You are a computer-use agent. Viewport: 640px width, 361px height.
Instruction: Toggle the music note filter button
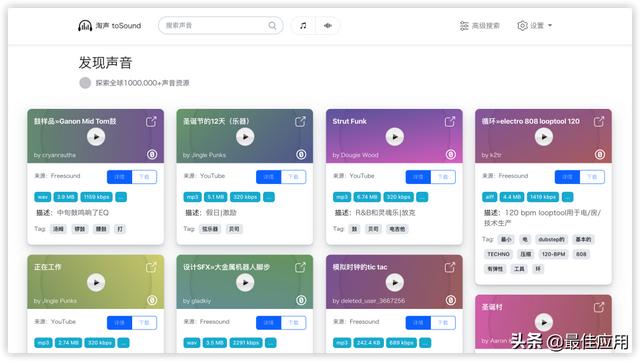click(303, 26)
